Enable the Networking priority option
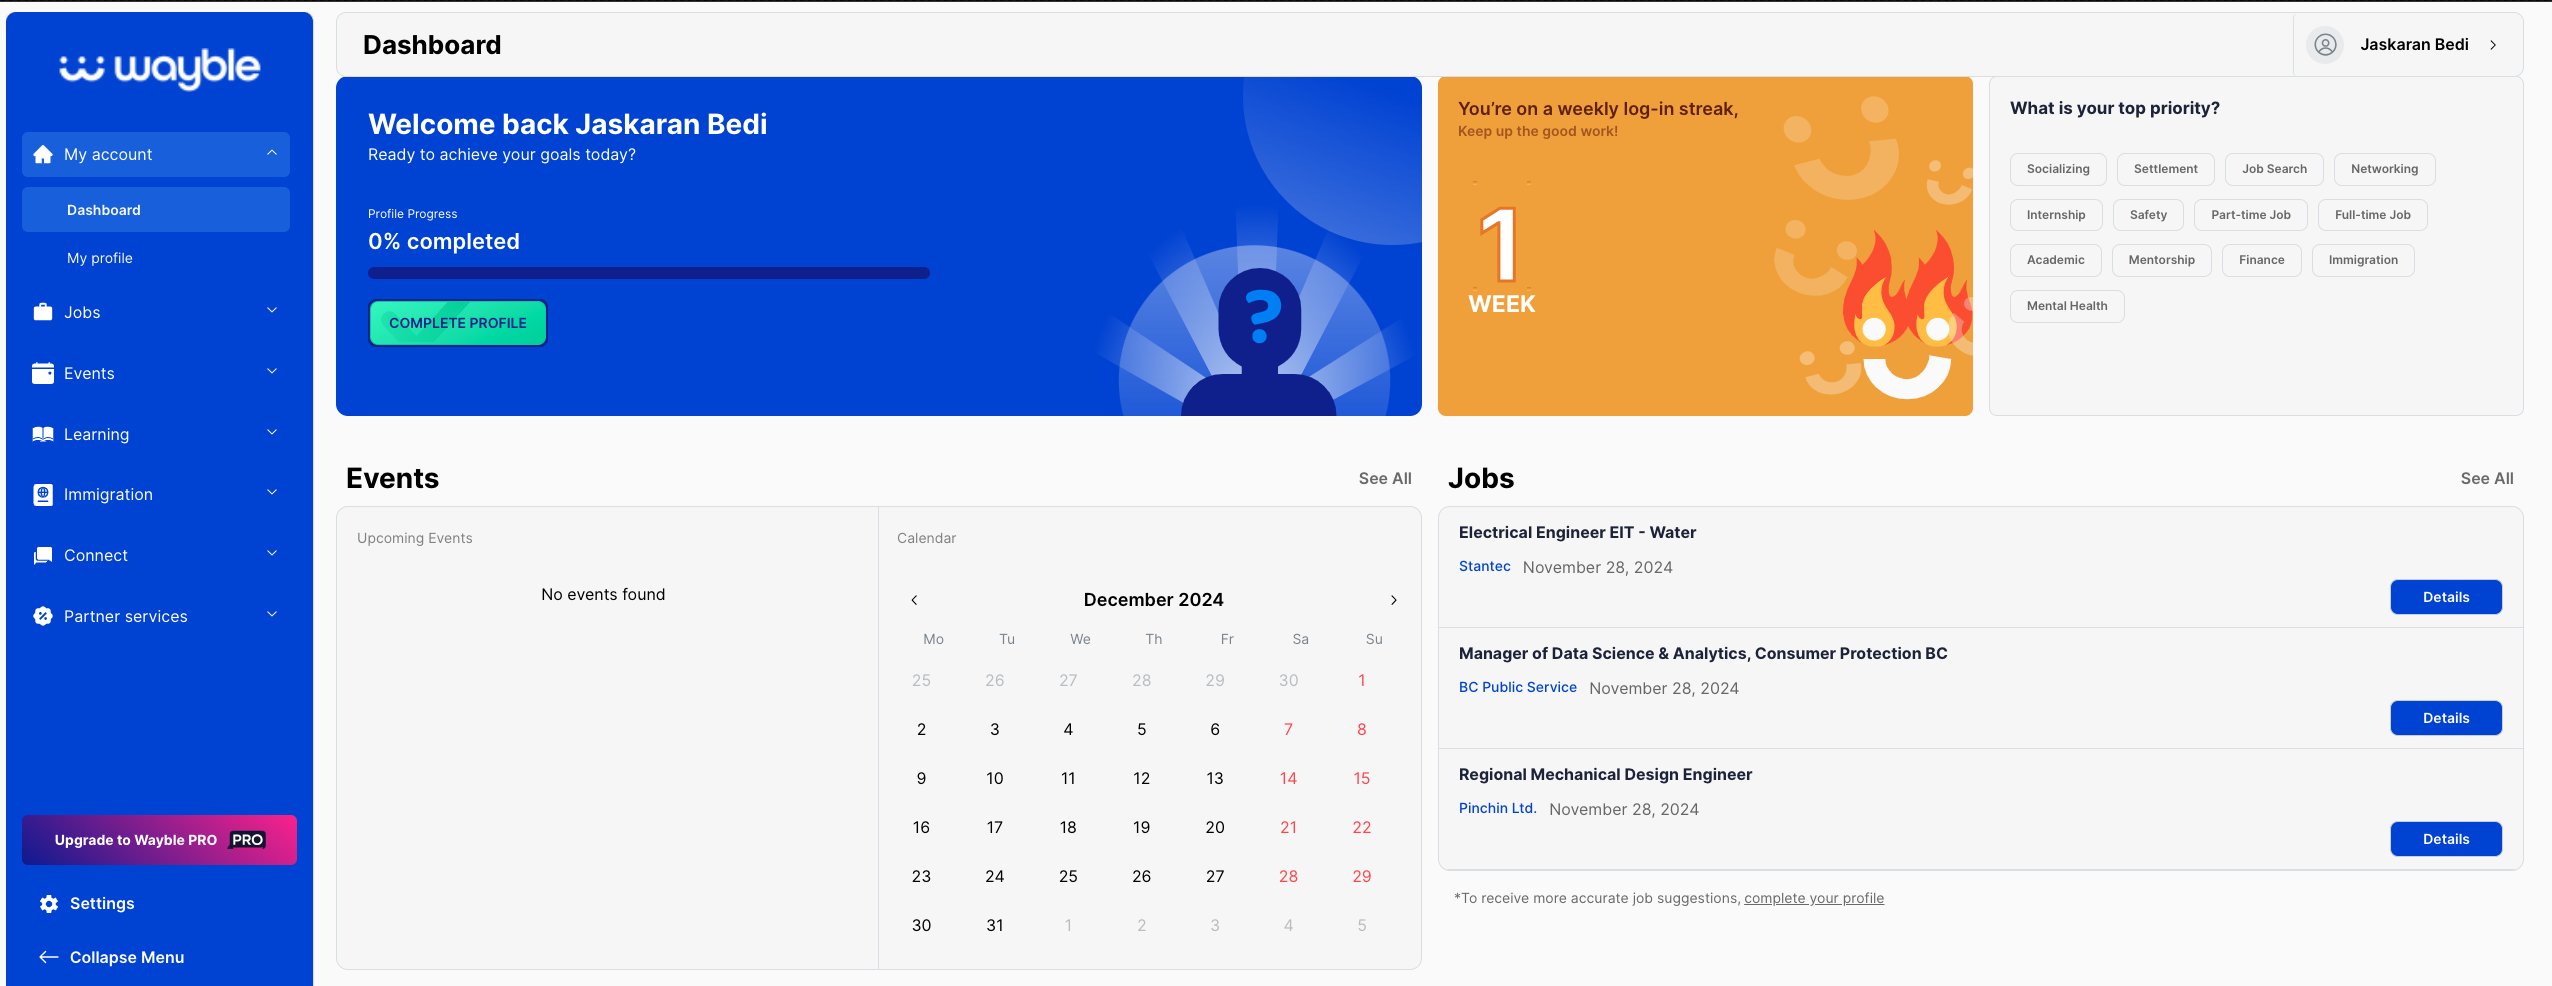Viewport: 2552px width, 986px height. click(x=2384, y=169)
